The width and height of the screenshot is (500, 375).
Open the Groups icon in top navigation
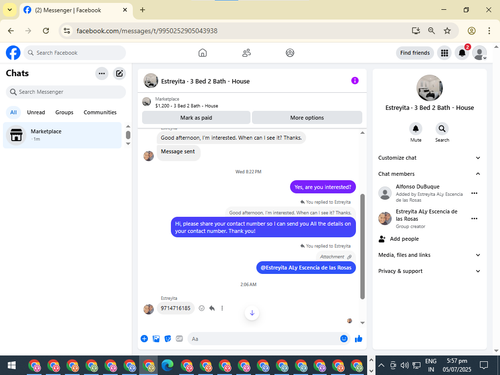(x=290, y=53)
